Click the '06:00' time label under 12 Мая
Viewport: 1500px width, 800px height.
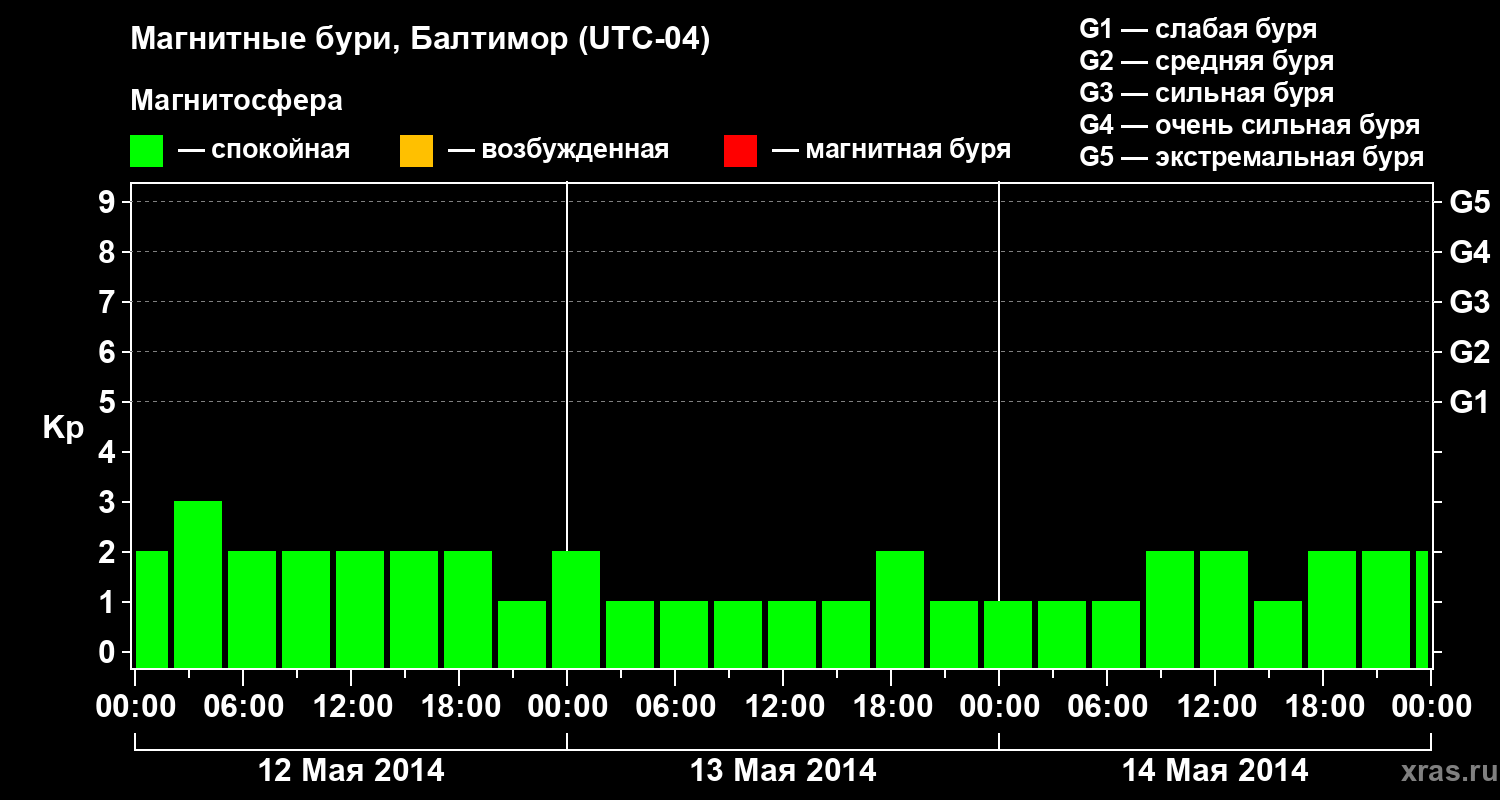pyautogui.click(x=243, y=707)
